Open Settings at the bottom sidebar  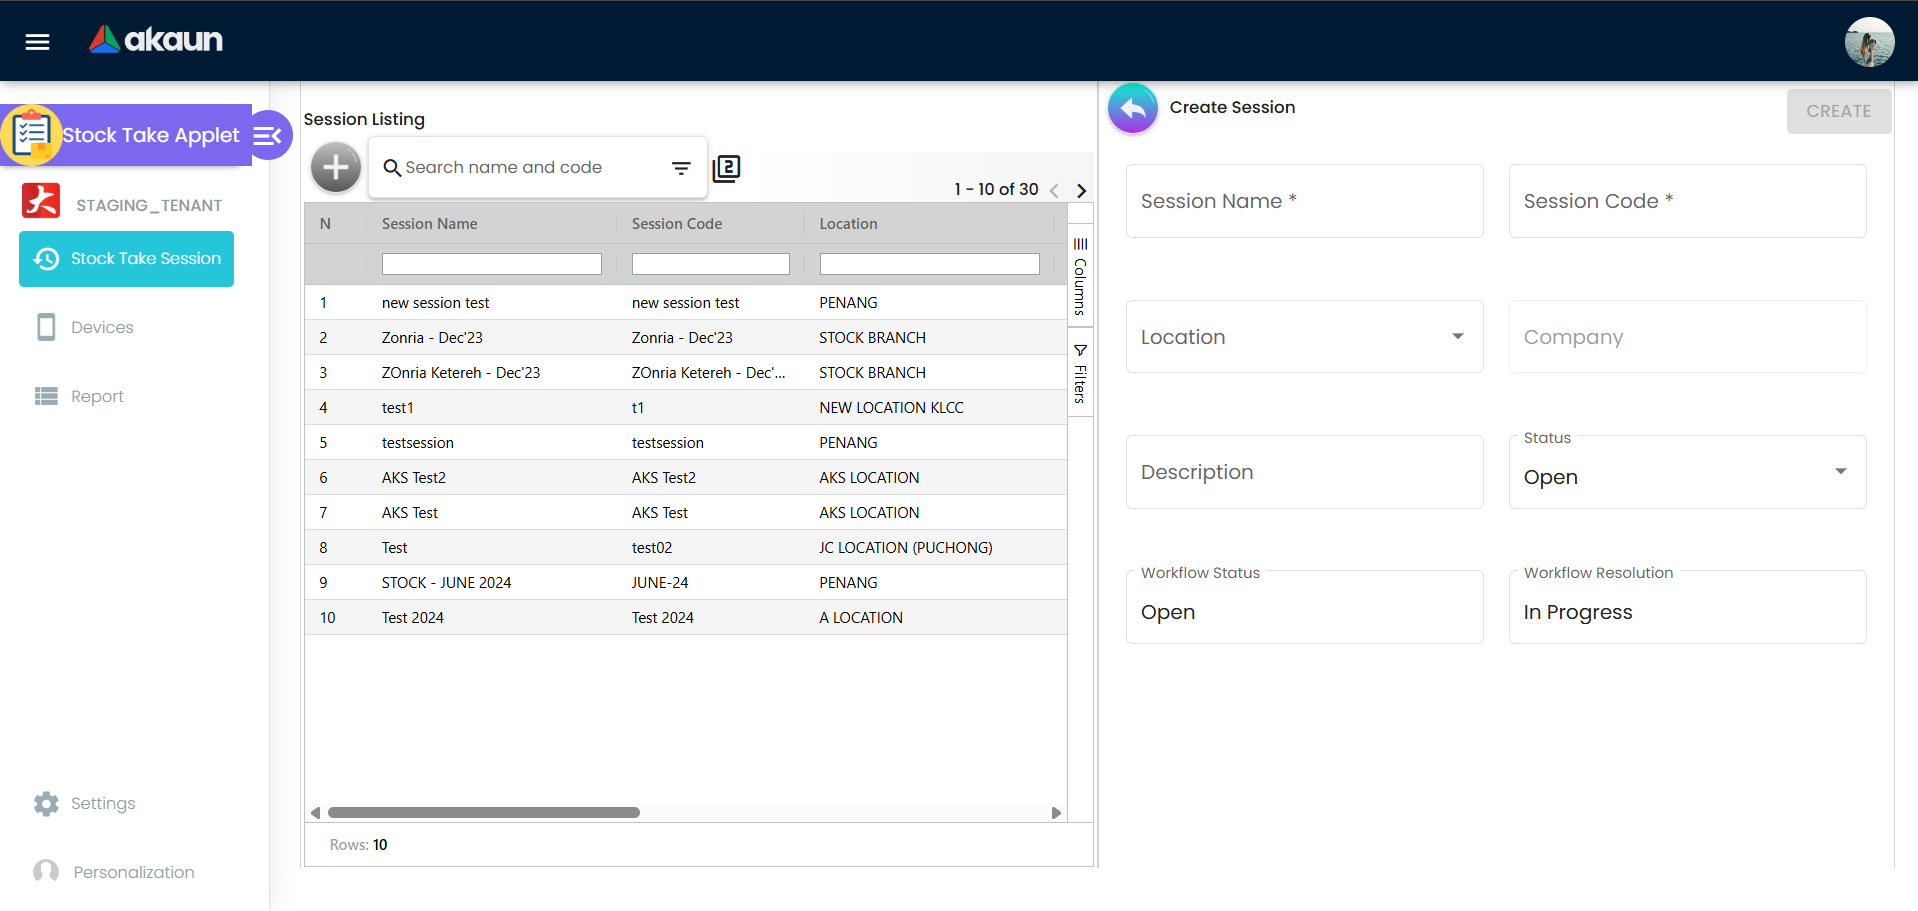pos(102,803)
